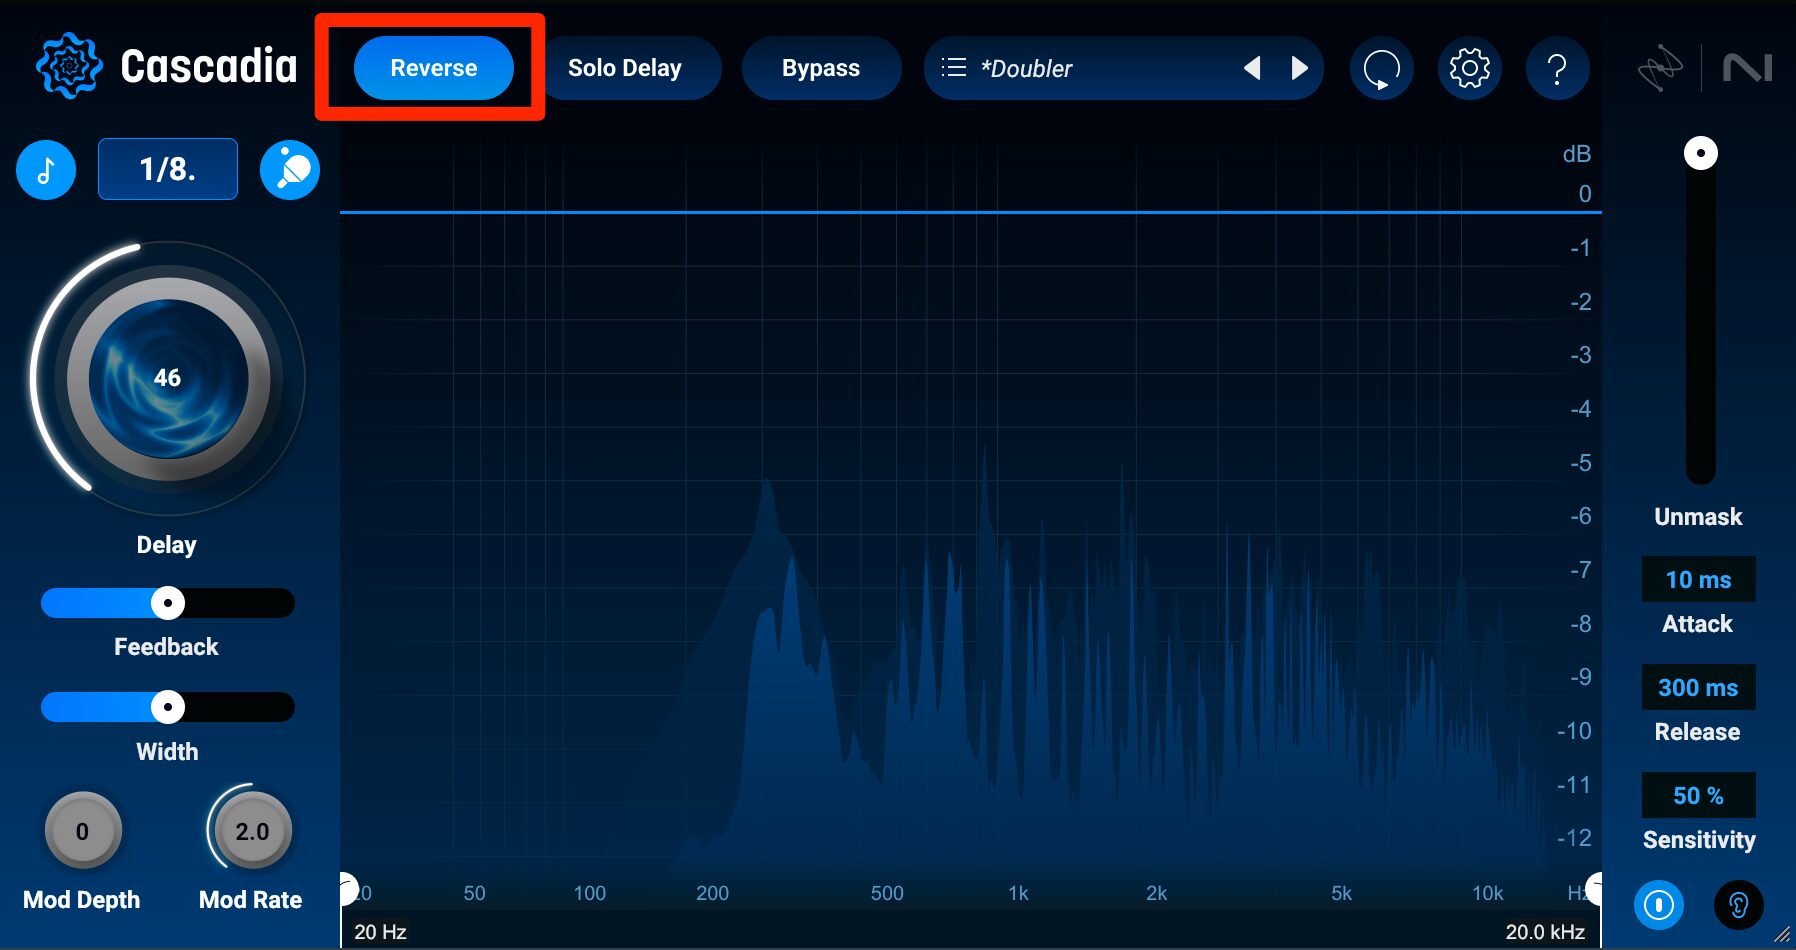Click the iZotope logo icon
1796x950 pixels.
[1660, 68]
